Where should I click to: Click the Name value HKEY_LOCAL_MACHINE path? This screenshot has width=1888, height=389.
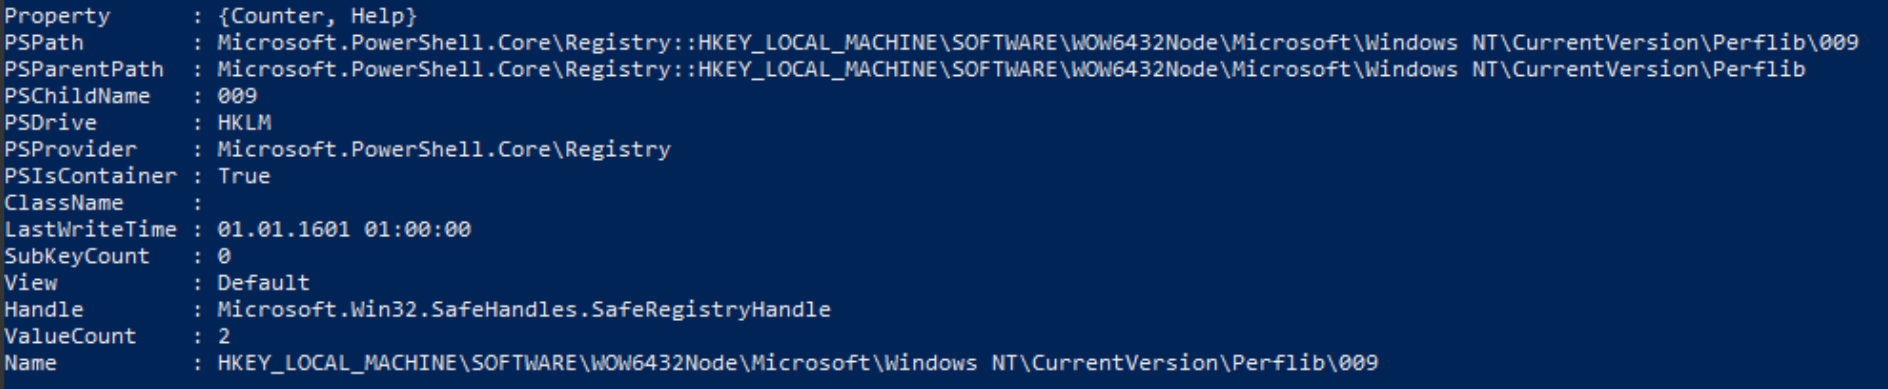pyautogui.click(x=797, y=363)
